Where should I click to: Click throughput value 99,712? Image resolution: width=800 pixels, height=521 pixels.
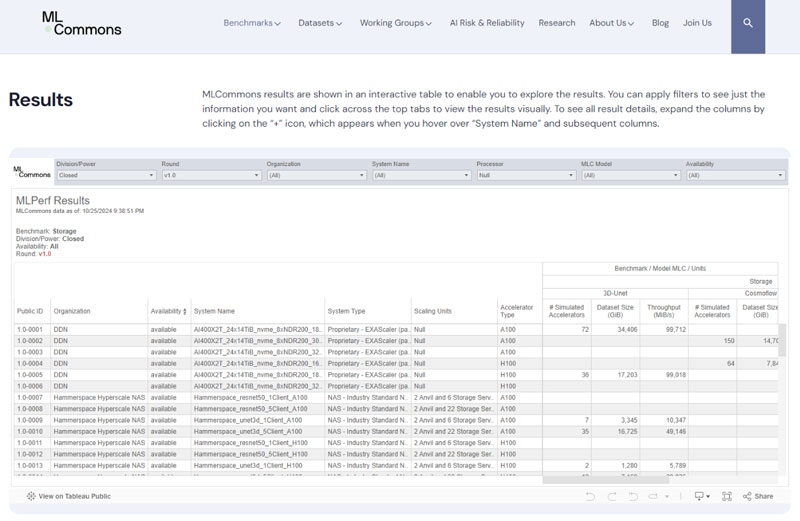pyautogui.click(x=676, y=330)
